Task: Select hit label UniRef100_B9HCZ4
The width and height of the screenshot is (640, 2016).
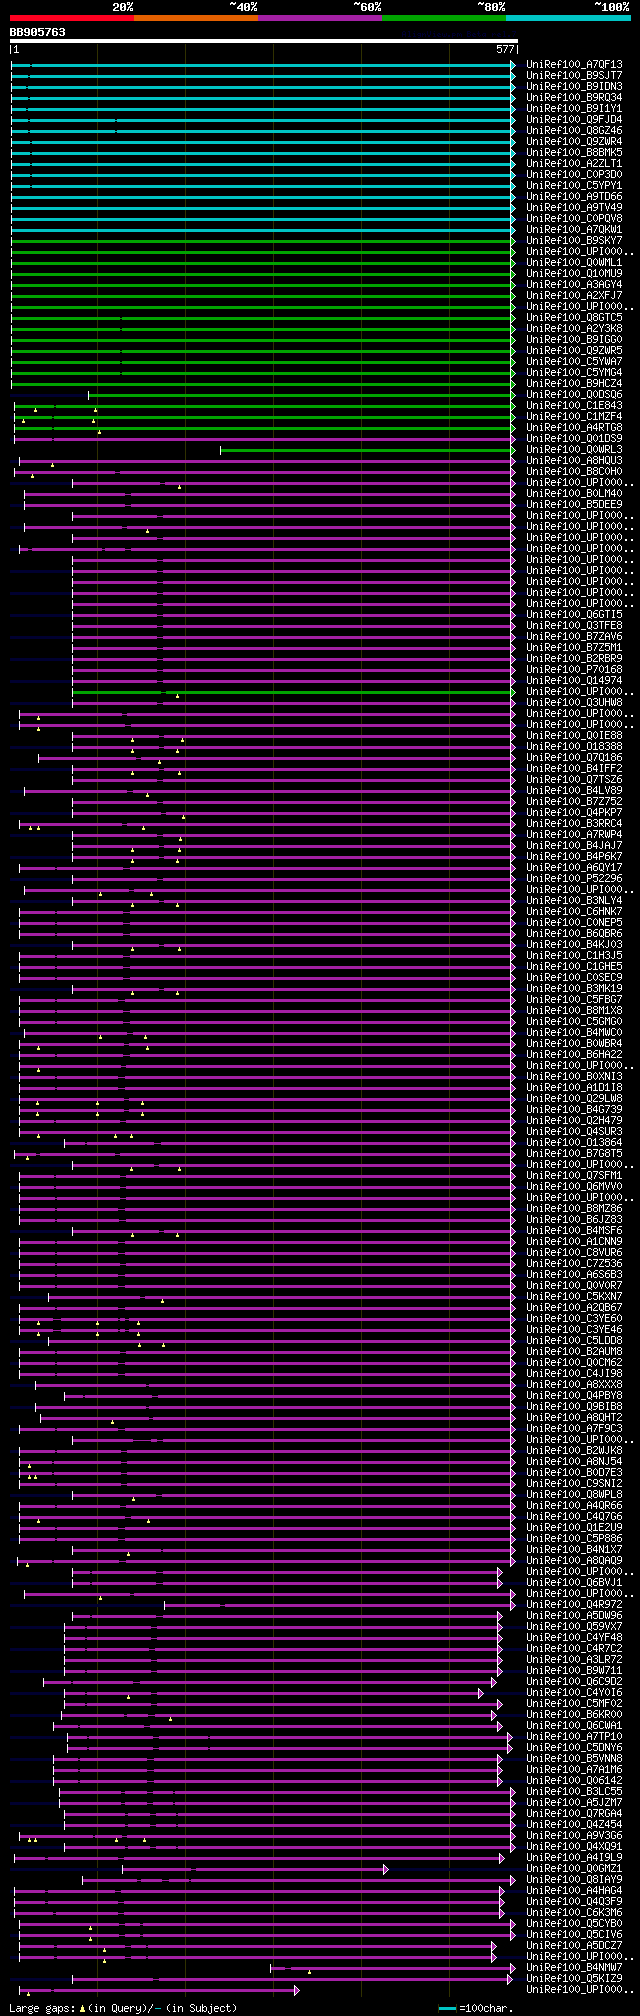Action: [x=574, y=384]
